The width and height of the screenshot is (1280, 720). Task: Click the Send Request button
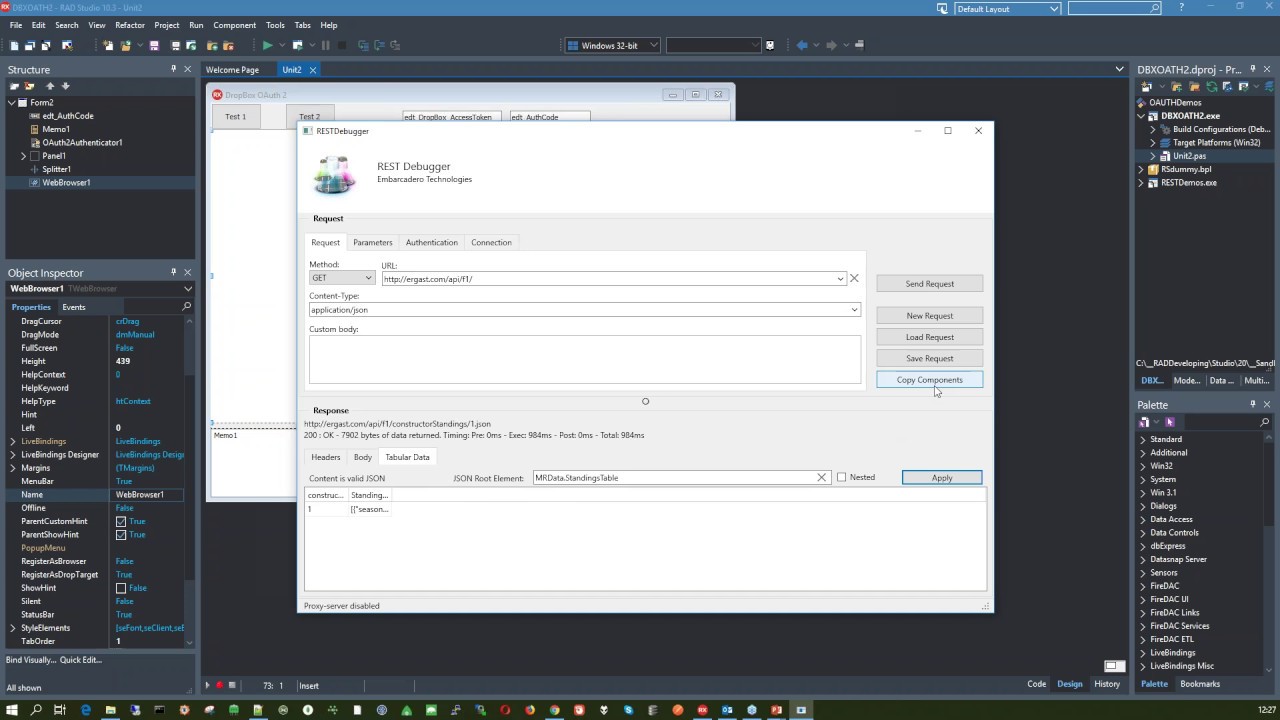tap(930, 284)
